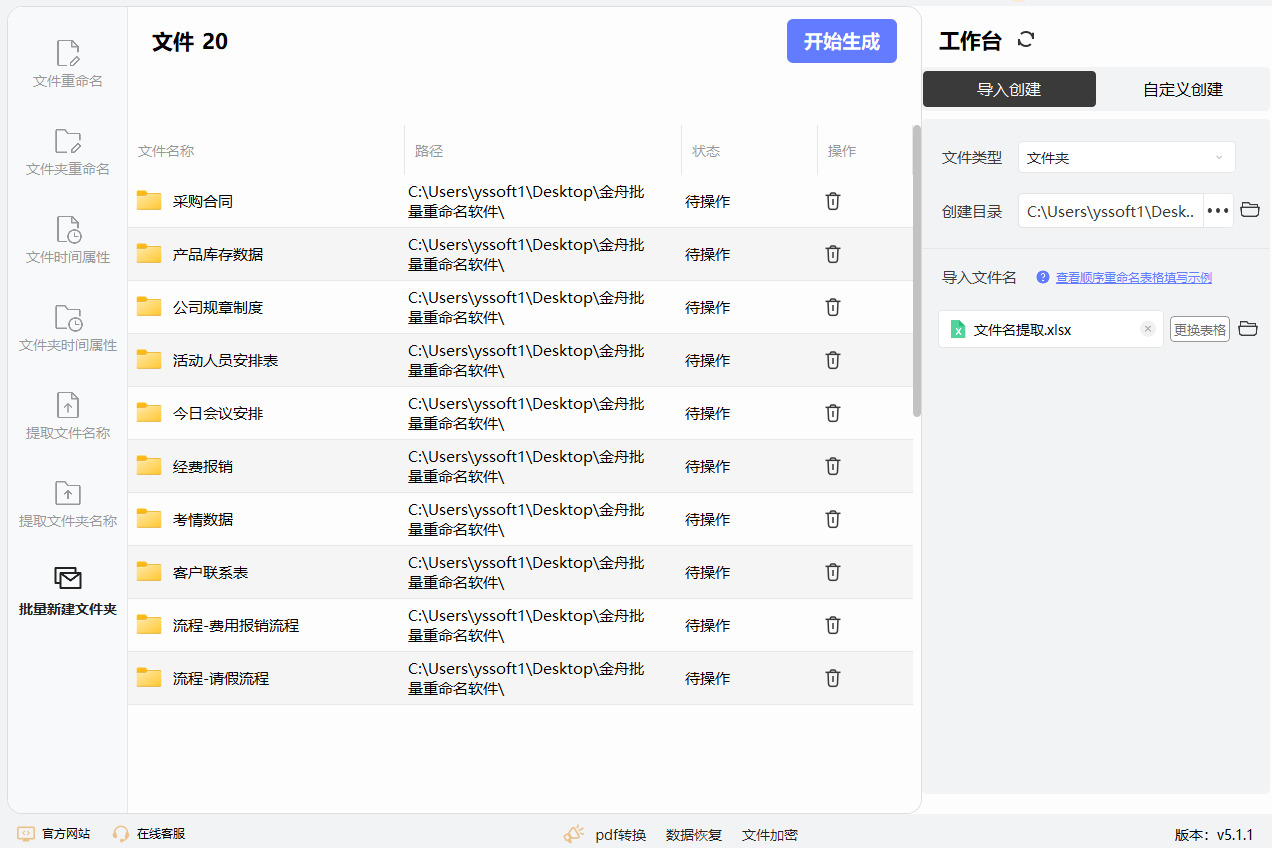
Task: Click the 更换表格 button
Action: [1199, 329]
